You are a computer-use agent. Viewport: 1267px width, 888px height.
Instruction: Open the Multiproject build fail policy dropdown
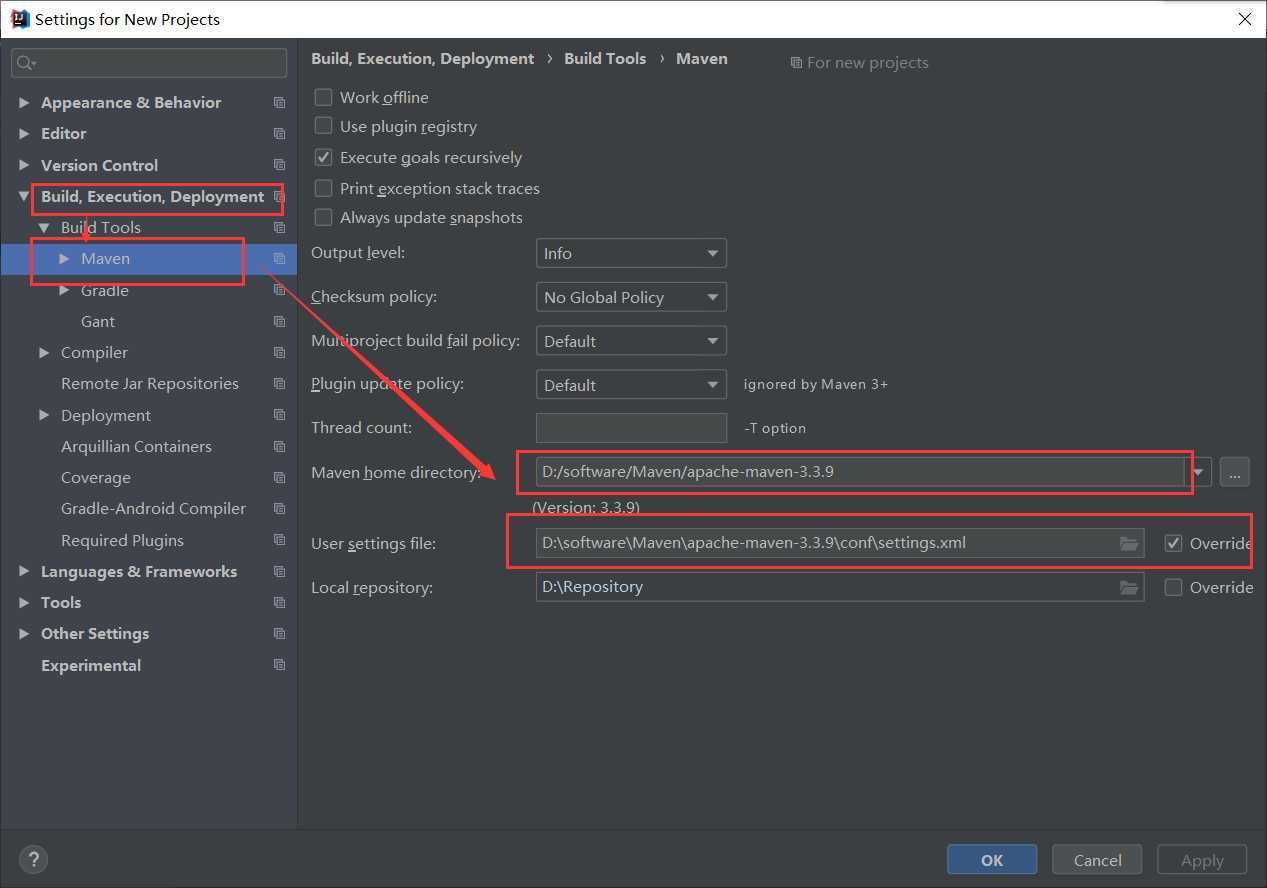click(631, 341)
